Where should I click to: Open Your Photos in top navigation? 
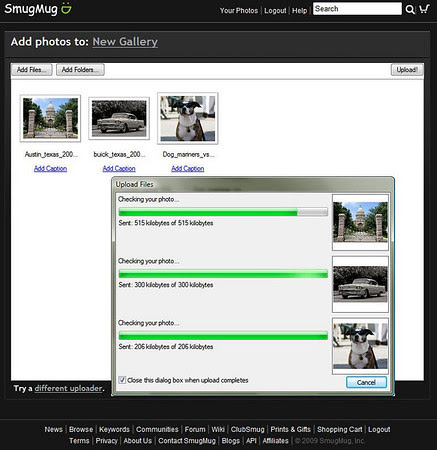[x=239, y=11]
